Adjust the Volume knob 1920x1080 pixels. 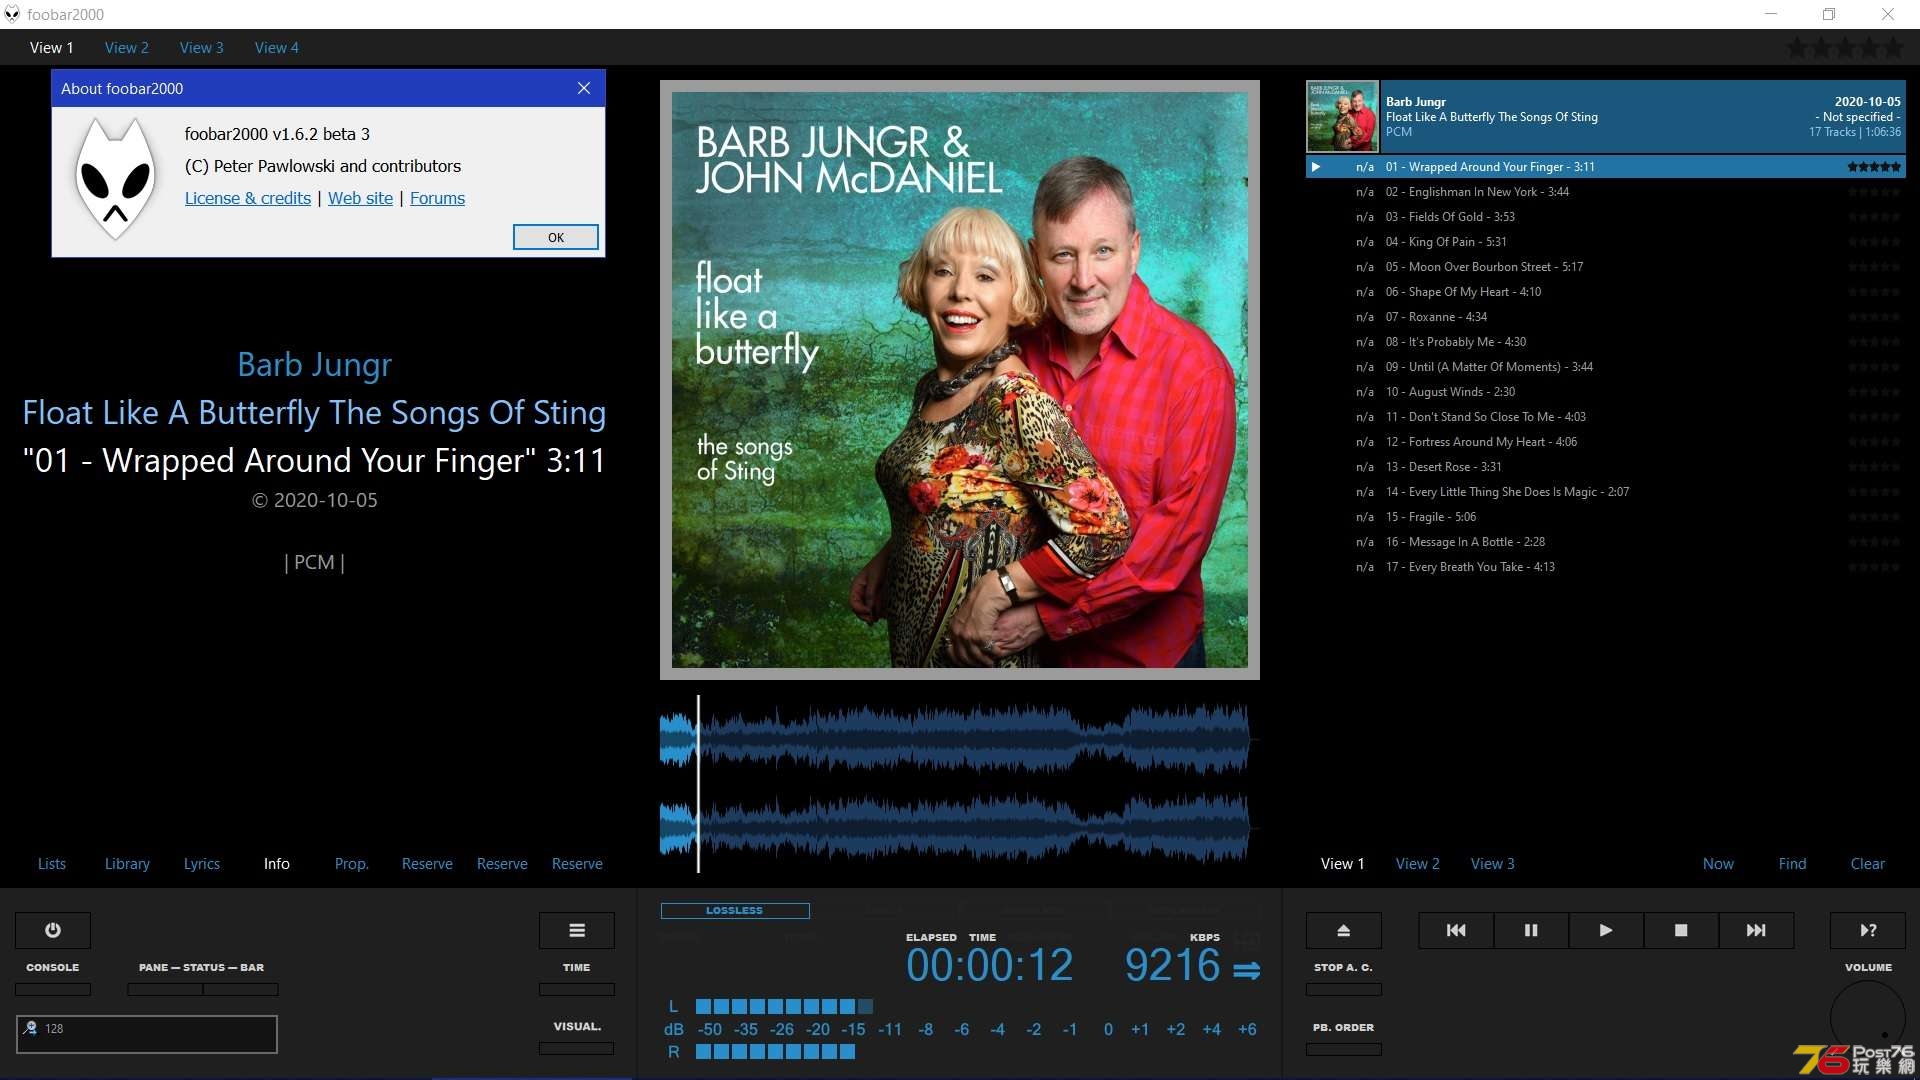pyautogui.click(x=1868, y=1018)
